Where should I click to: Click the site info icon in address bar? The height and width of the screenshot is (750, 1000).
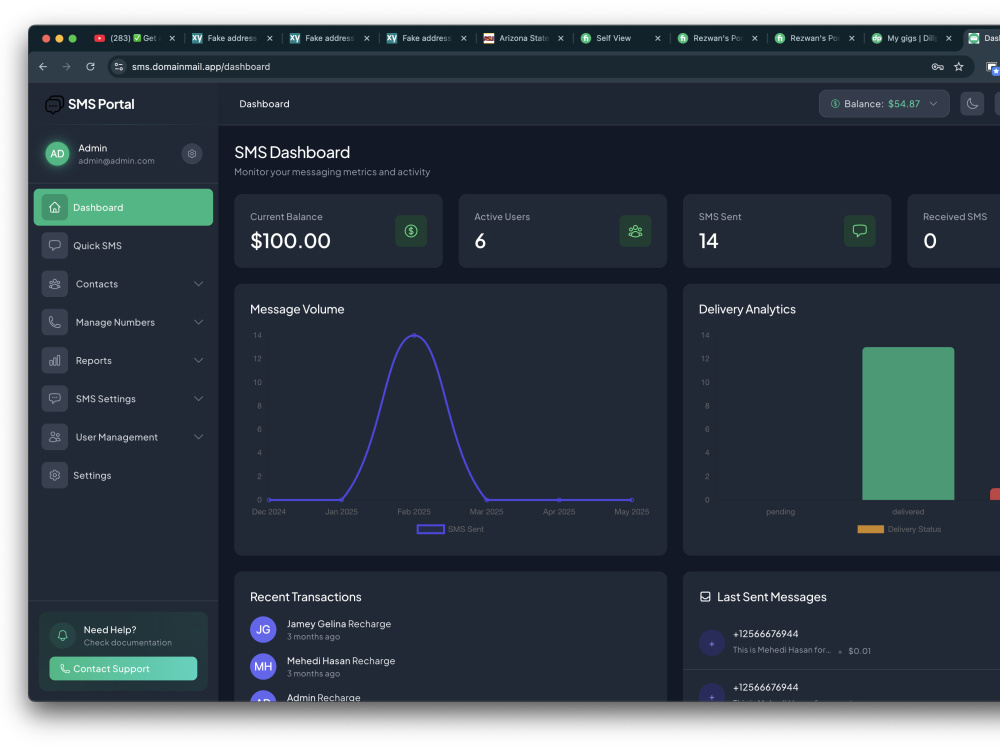(x=119, y=66)
